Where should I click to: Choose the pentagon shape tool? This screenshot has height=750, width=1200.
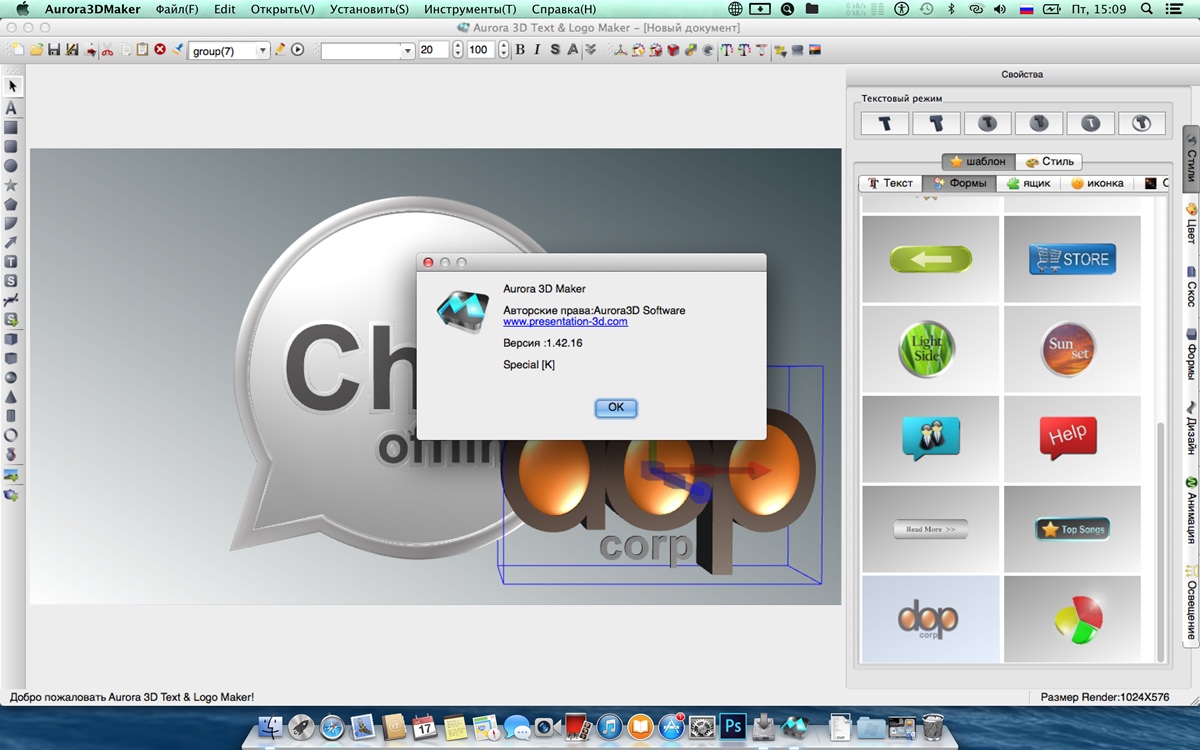(x=12, y=204)
